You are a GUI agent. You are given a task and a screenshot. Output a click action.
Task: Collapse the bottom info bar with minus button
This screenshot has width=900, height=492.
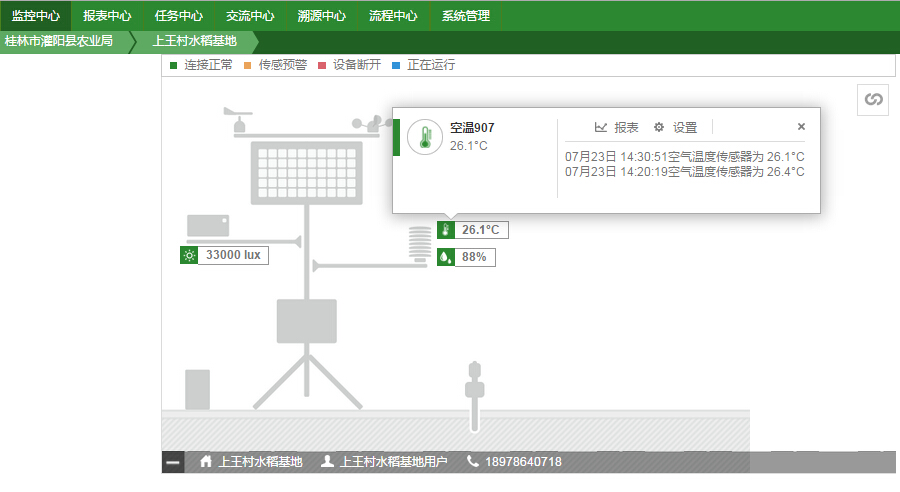[x=173, y=462]
